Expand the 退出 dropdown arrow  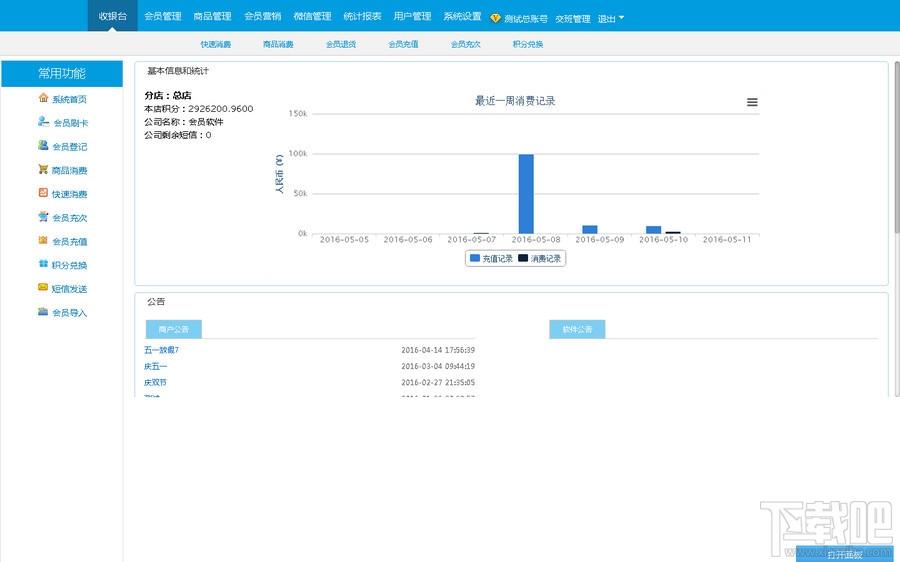(x=621, y=18)
